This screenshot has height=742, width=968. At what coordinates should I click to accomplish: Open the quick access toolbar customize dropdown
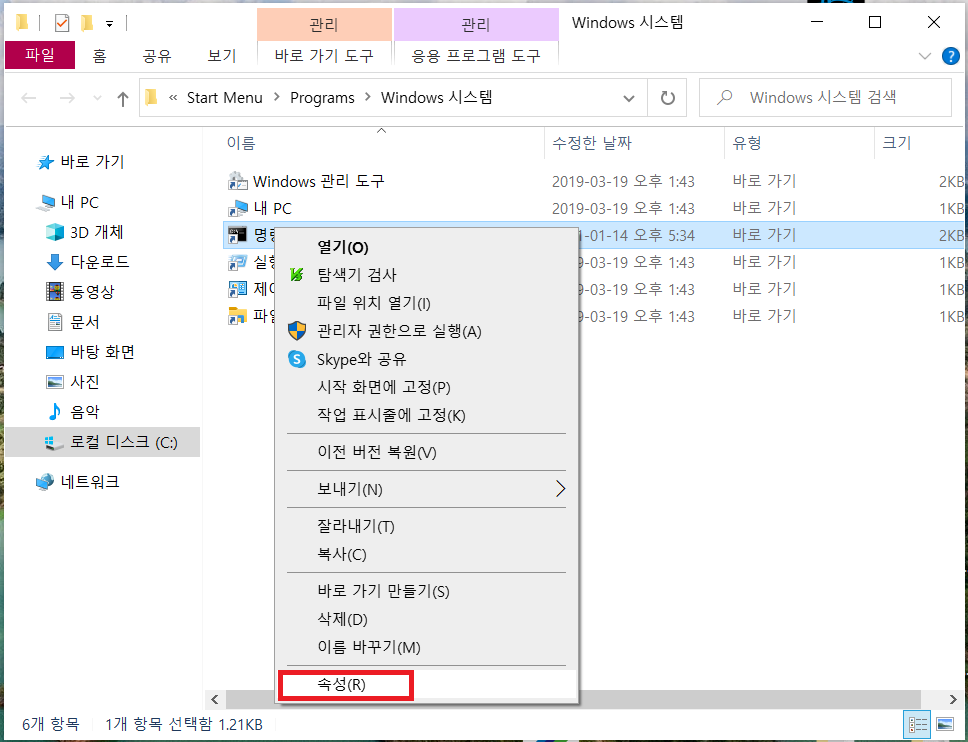click(x=109, y=24)
